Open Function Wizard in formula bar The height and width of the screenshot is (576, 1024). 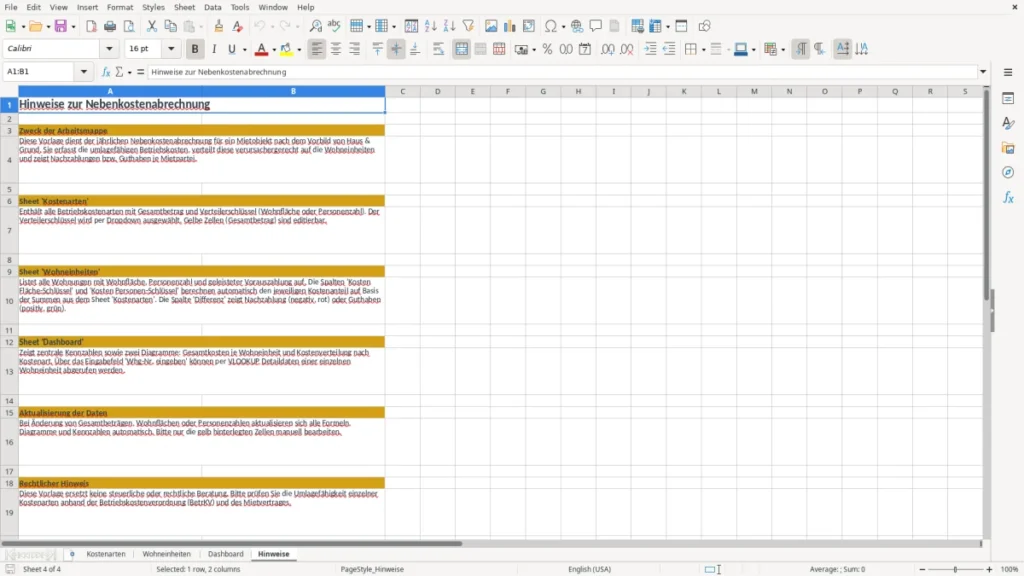click(106, 72)
